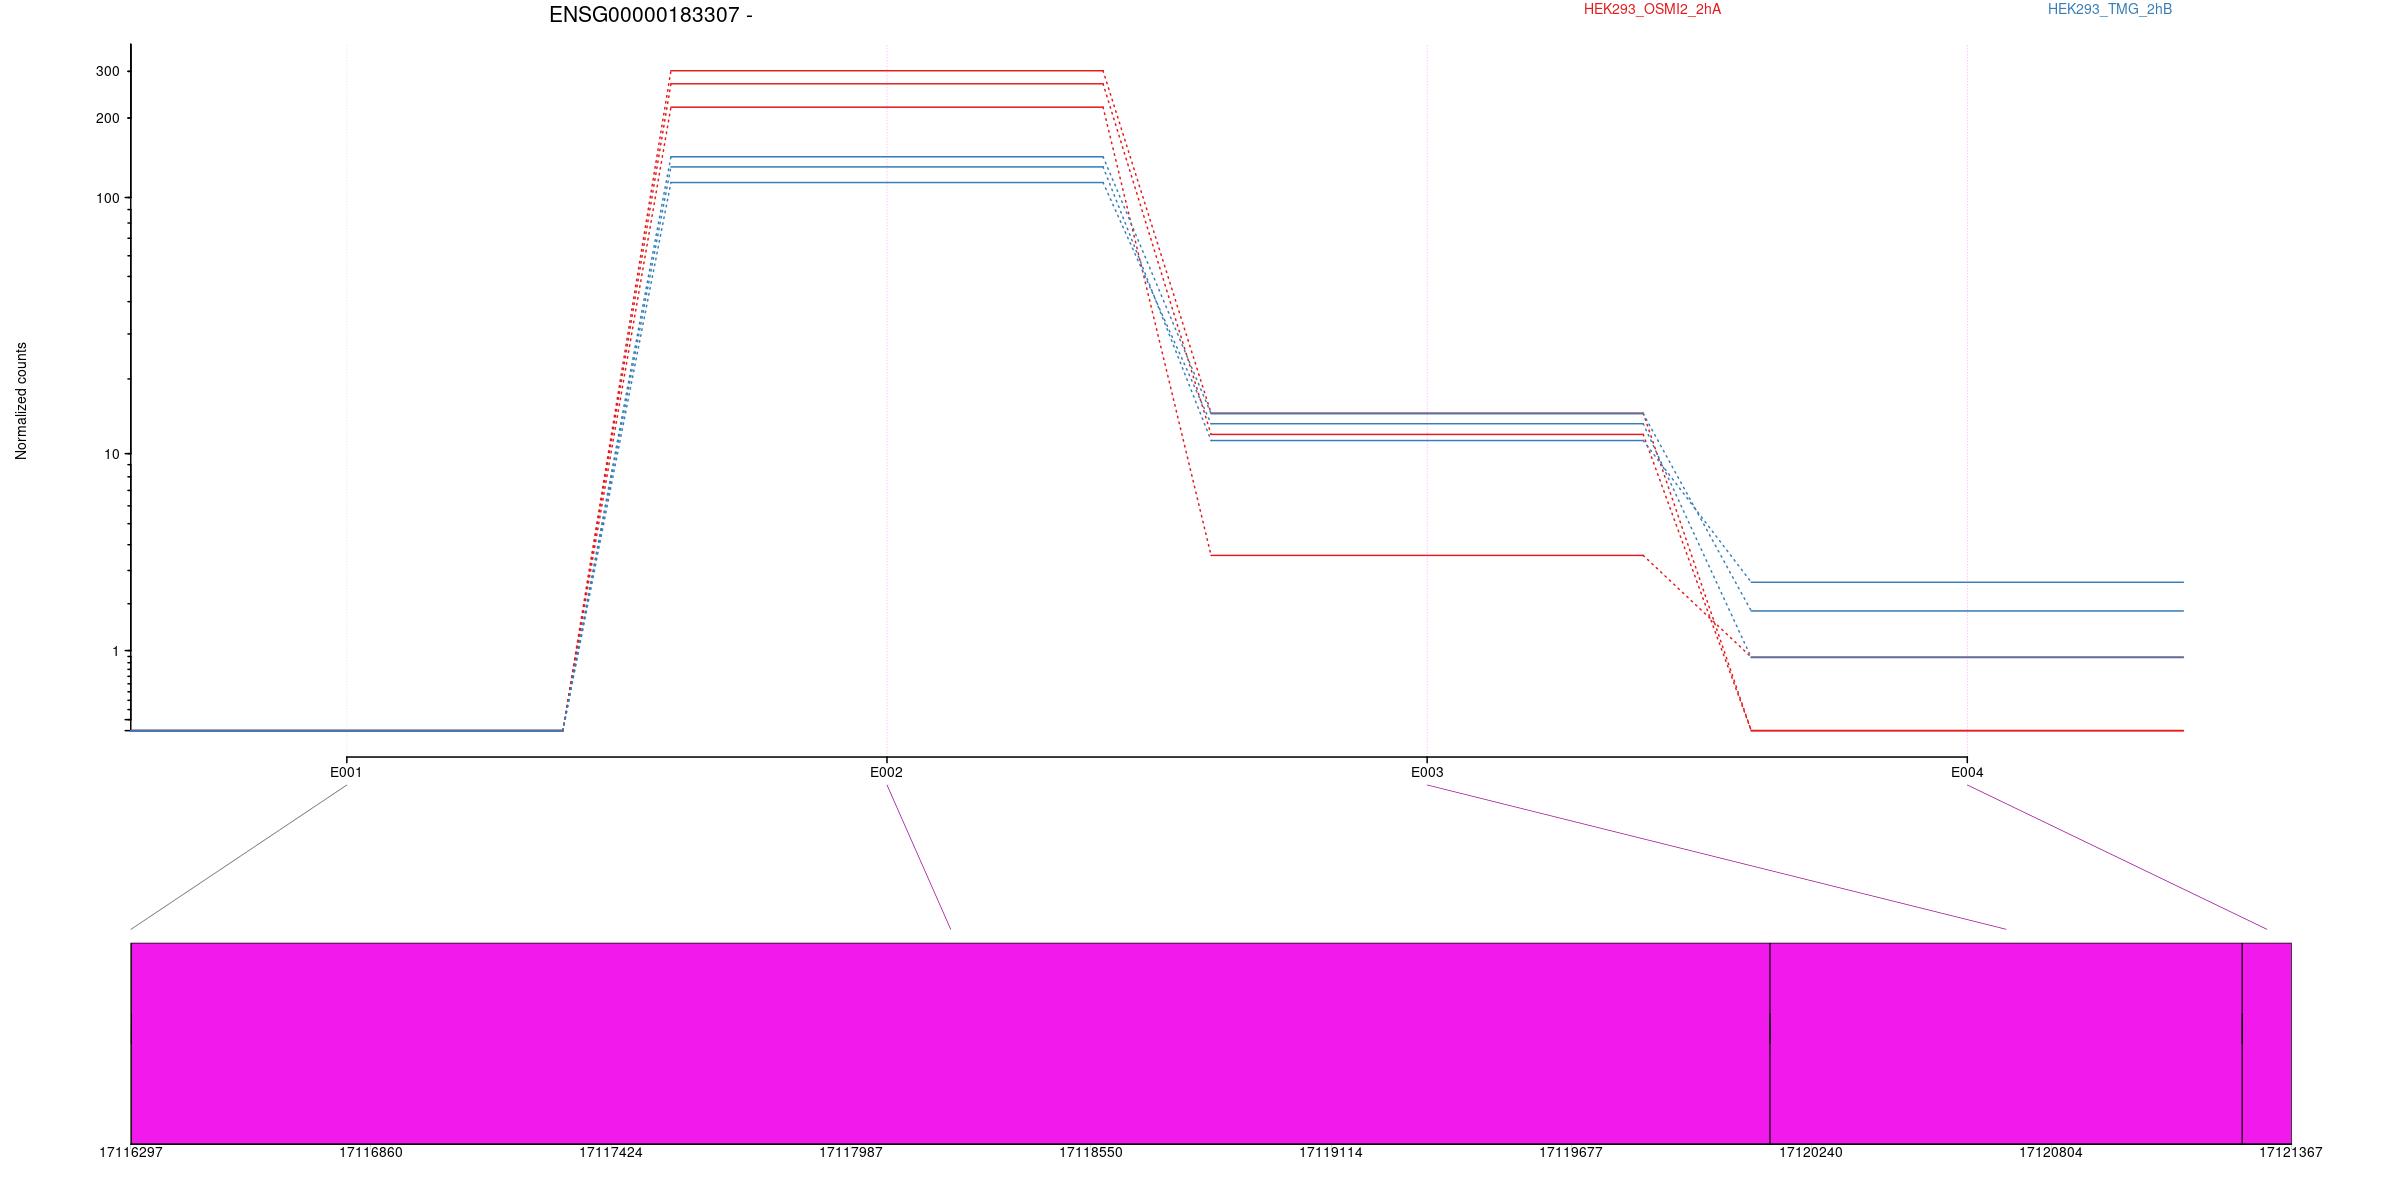2400x1200 pixels.
Task: Click the 10 y-axis tick label
Action: pos(111,455)
